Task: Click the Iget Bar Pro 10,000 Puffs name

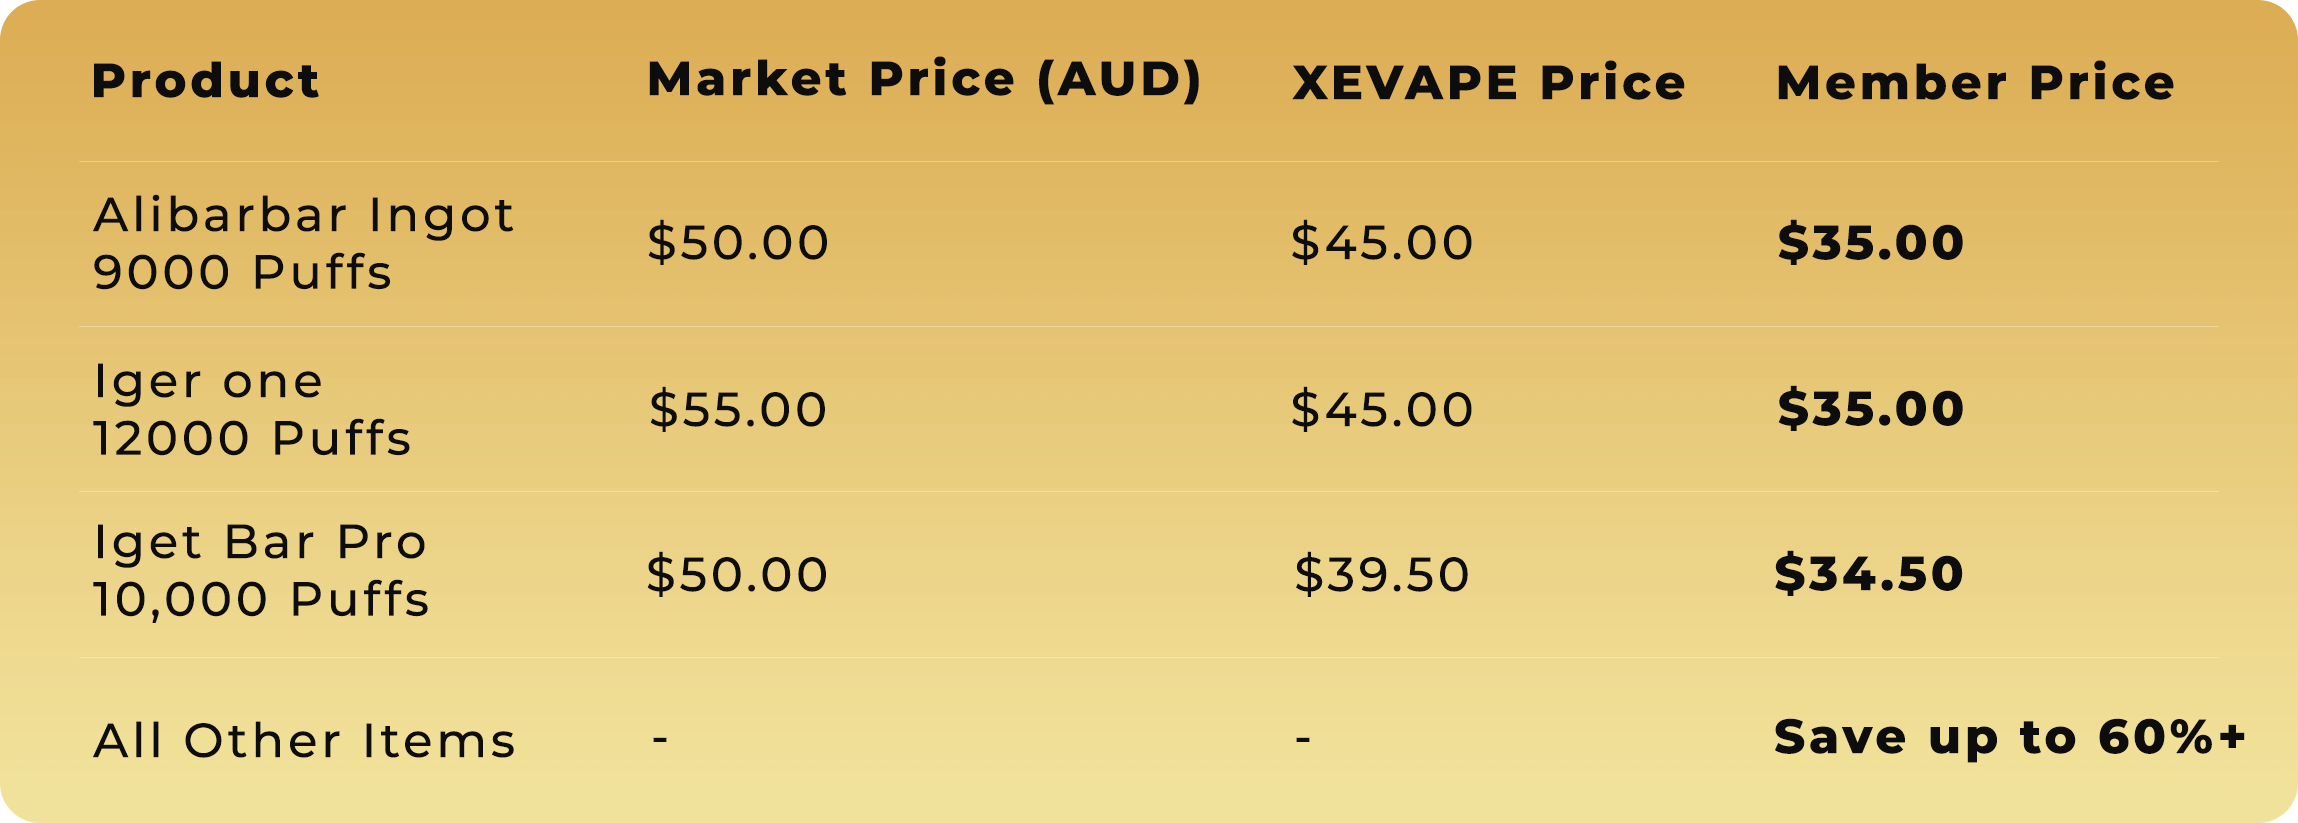Action: [x=261, y=570]
